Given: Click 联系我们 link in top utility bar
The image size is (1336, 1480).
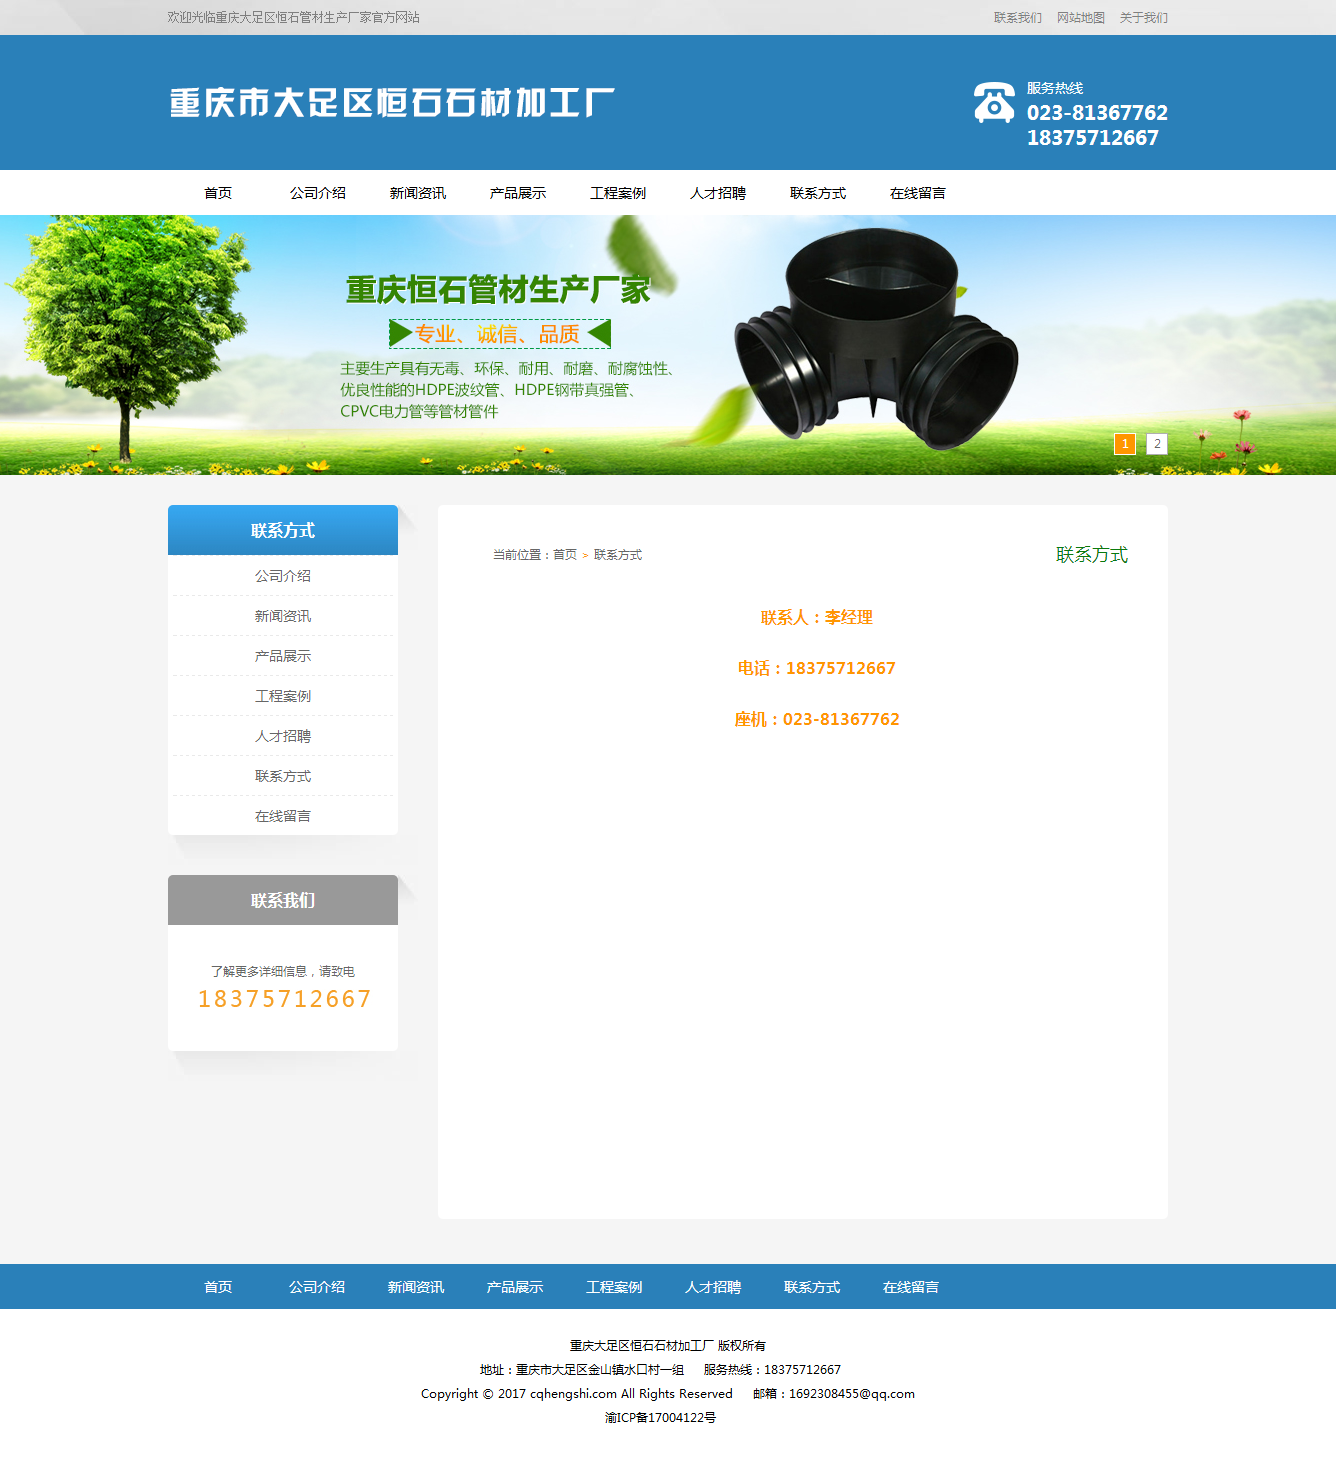Looking at the screenshot, I should [1017, 18].
